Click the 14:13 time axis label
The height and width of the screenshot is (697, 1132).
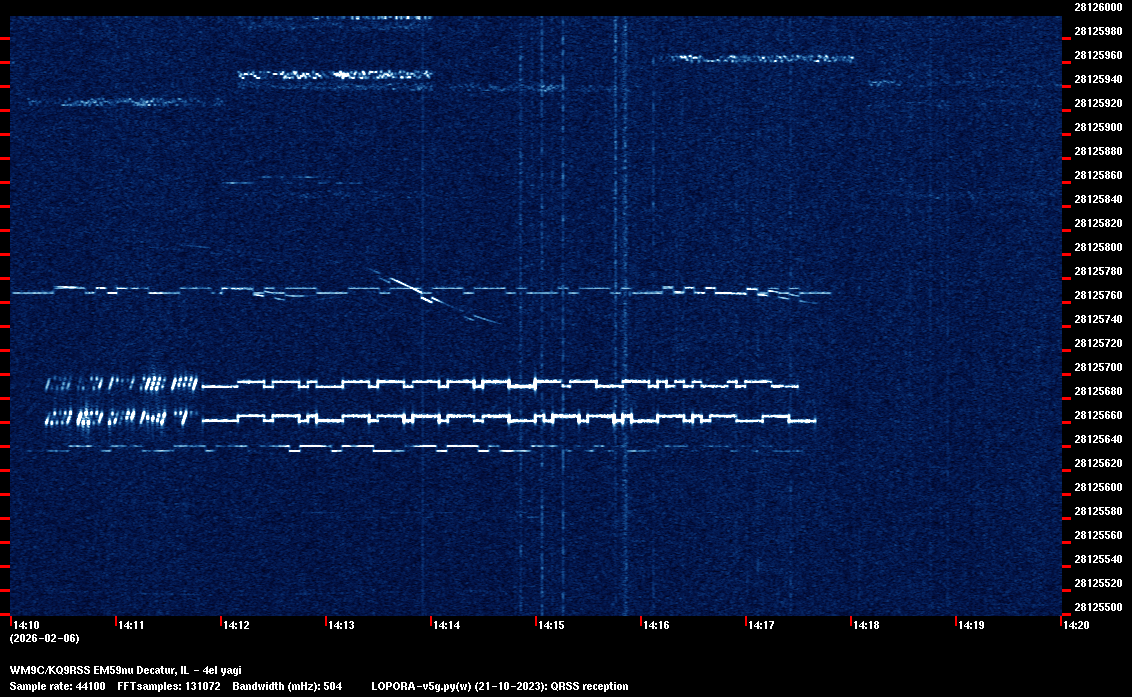(340, 626)
